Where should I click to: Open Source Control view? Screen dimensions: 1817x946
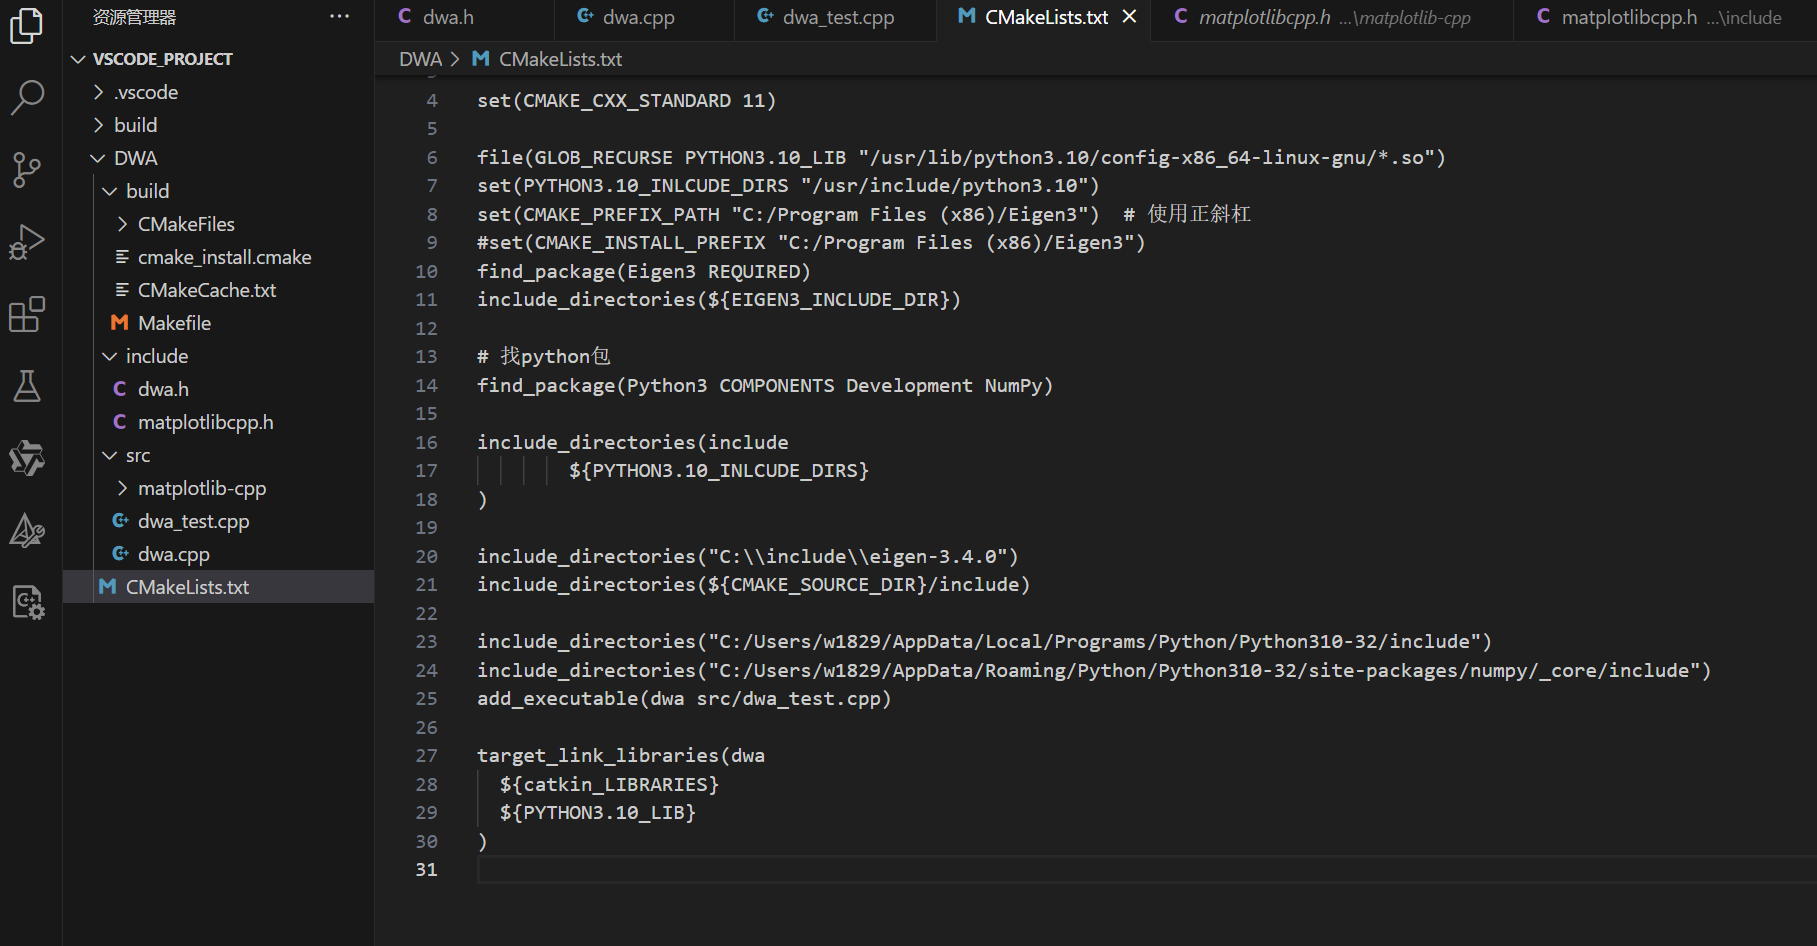tap(27, 169)
